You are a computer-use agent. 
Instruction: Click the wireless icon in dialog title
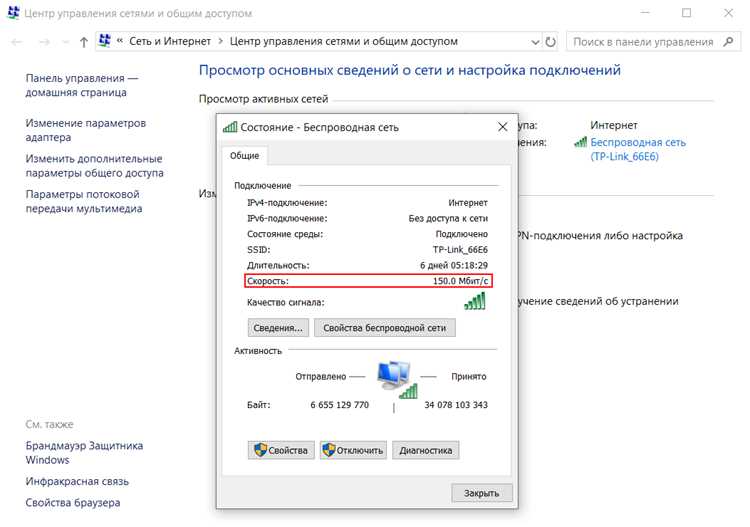pos(230,127)
